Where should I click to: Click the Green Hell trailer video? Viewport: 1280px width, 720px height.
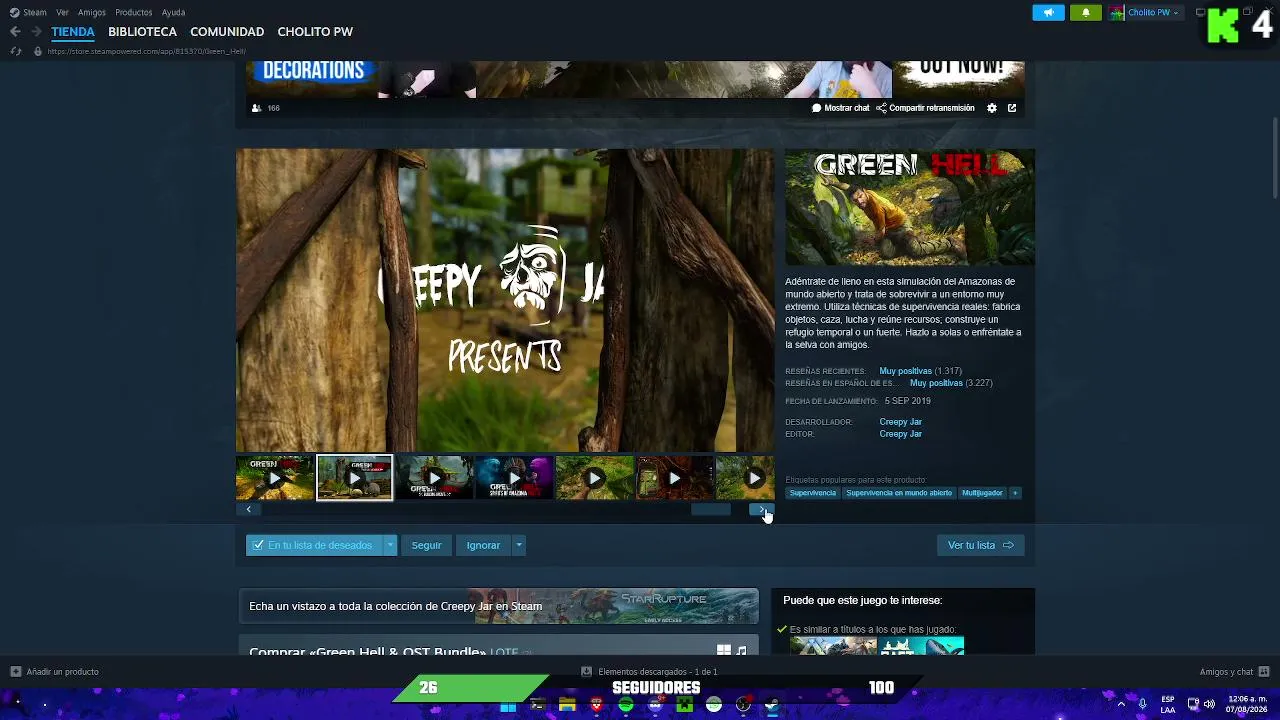[x=505, y=300]
